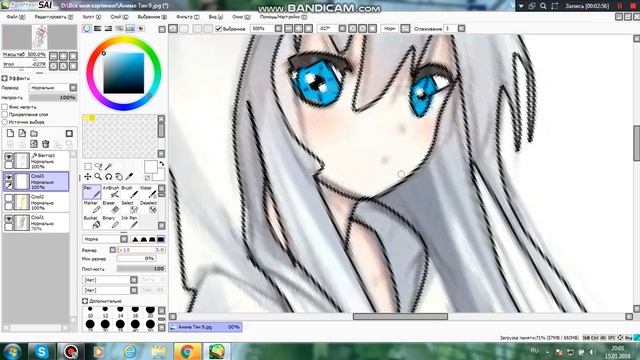Open the Слой menu
This screenshot has width=640, height=360.
tap(119, 17)
